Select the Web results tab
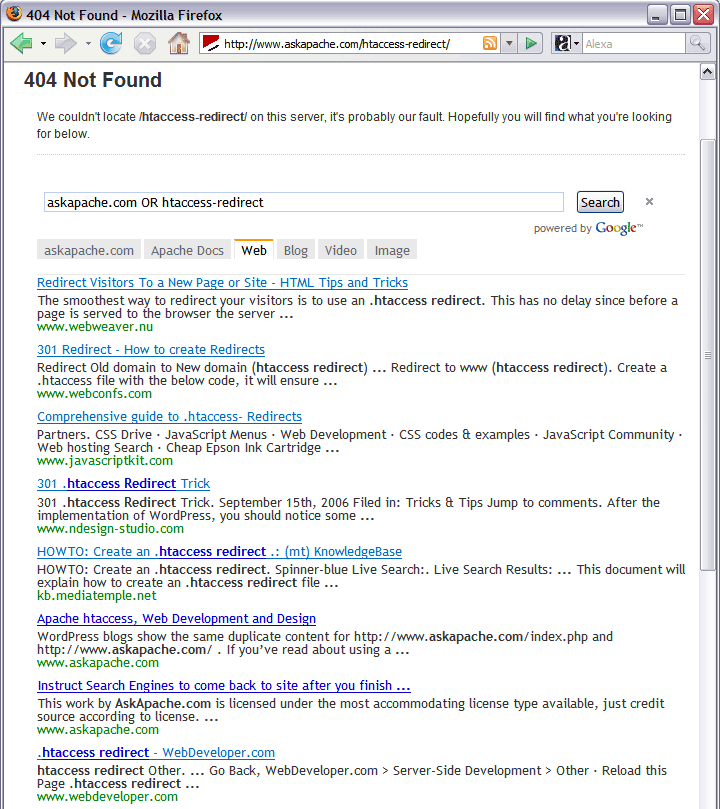The width and height of the screenshot is (720, 809). [x=254, y=250]
